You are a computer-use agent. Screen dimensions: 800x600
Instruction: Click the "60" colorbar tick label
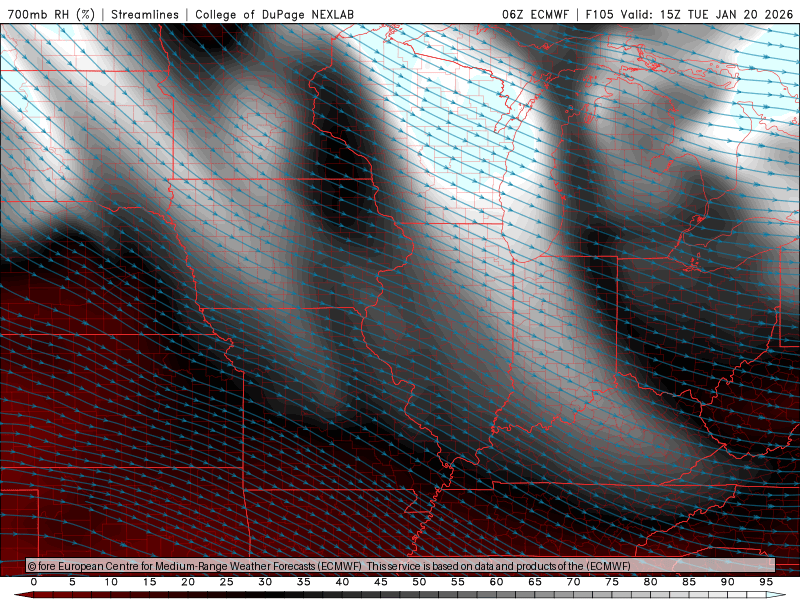pos(496,582)
